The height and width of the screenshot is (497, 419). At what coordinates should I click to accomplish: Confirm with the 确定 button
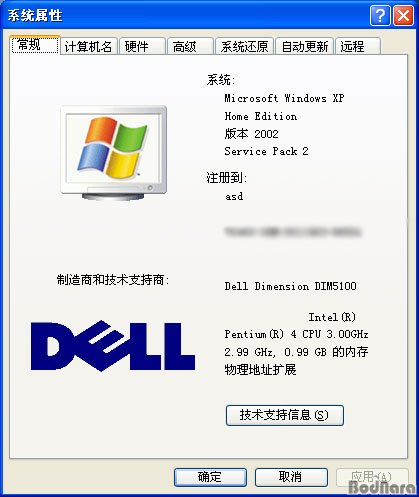pos(210,477)
